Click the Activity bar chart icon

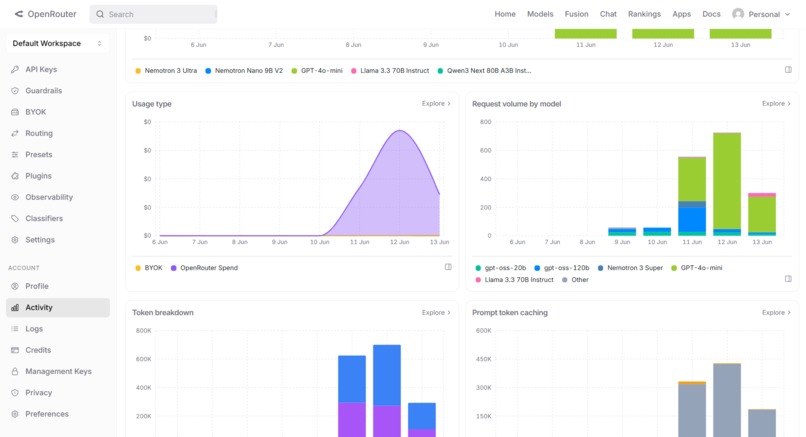15,307
